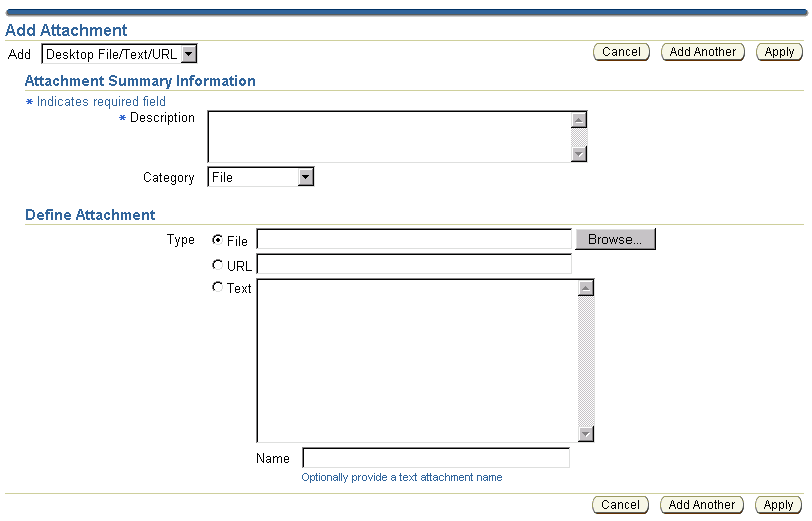Click the bottom Add Another button

[702, 504]
